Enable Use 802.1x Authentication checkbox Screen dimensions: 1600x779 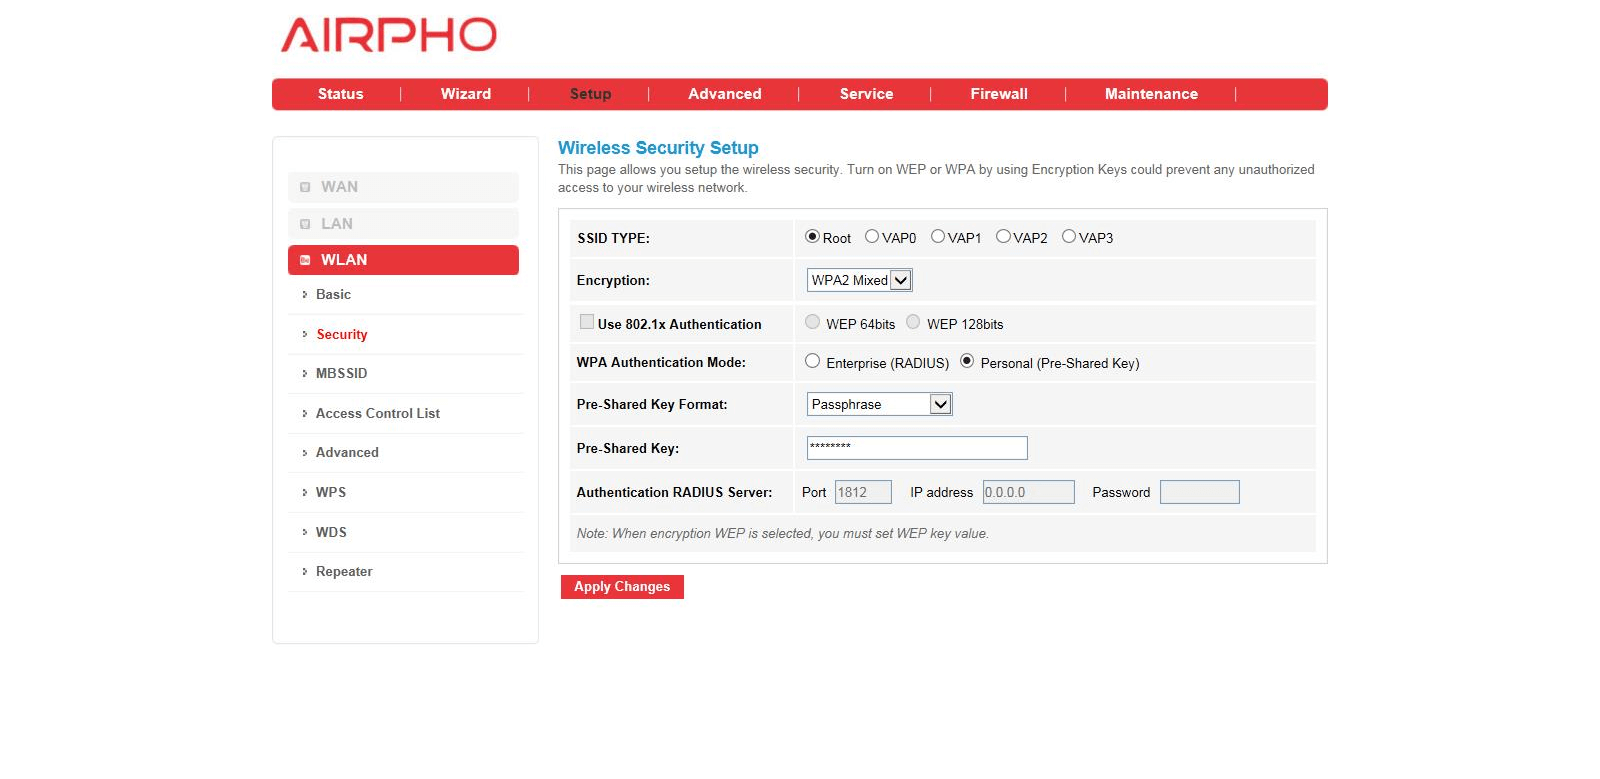pos(587,322)
